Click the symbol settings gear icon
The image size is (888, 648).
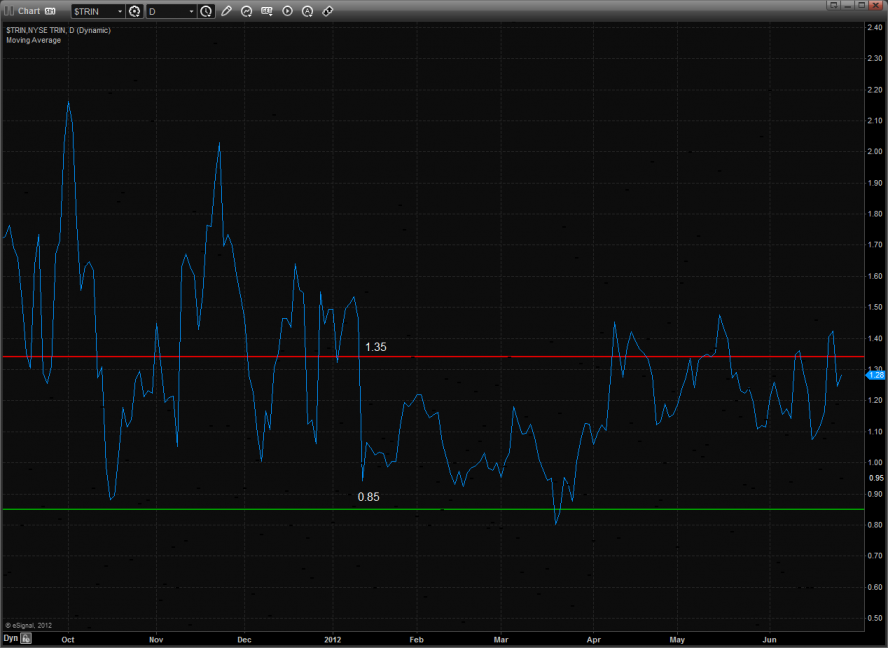pyautogui.click(x=134, y=11)
